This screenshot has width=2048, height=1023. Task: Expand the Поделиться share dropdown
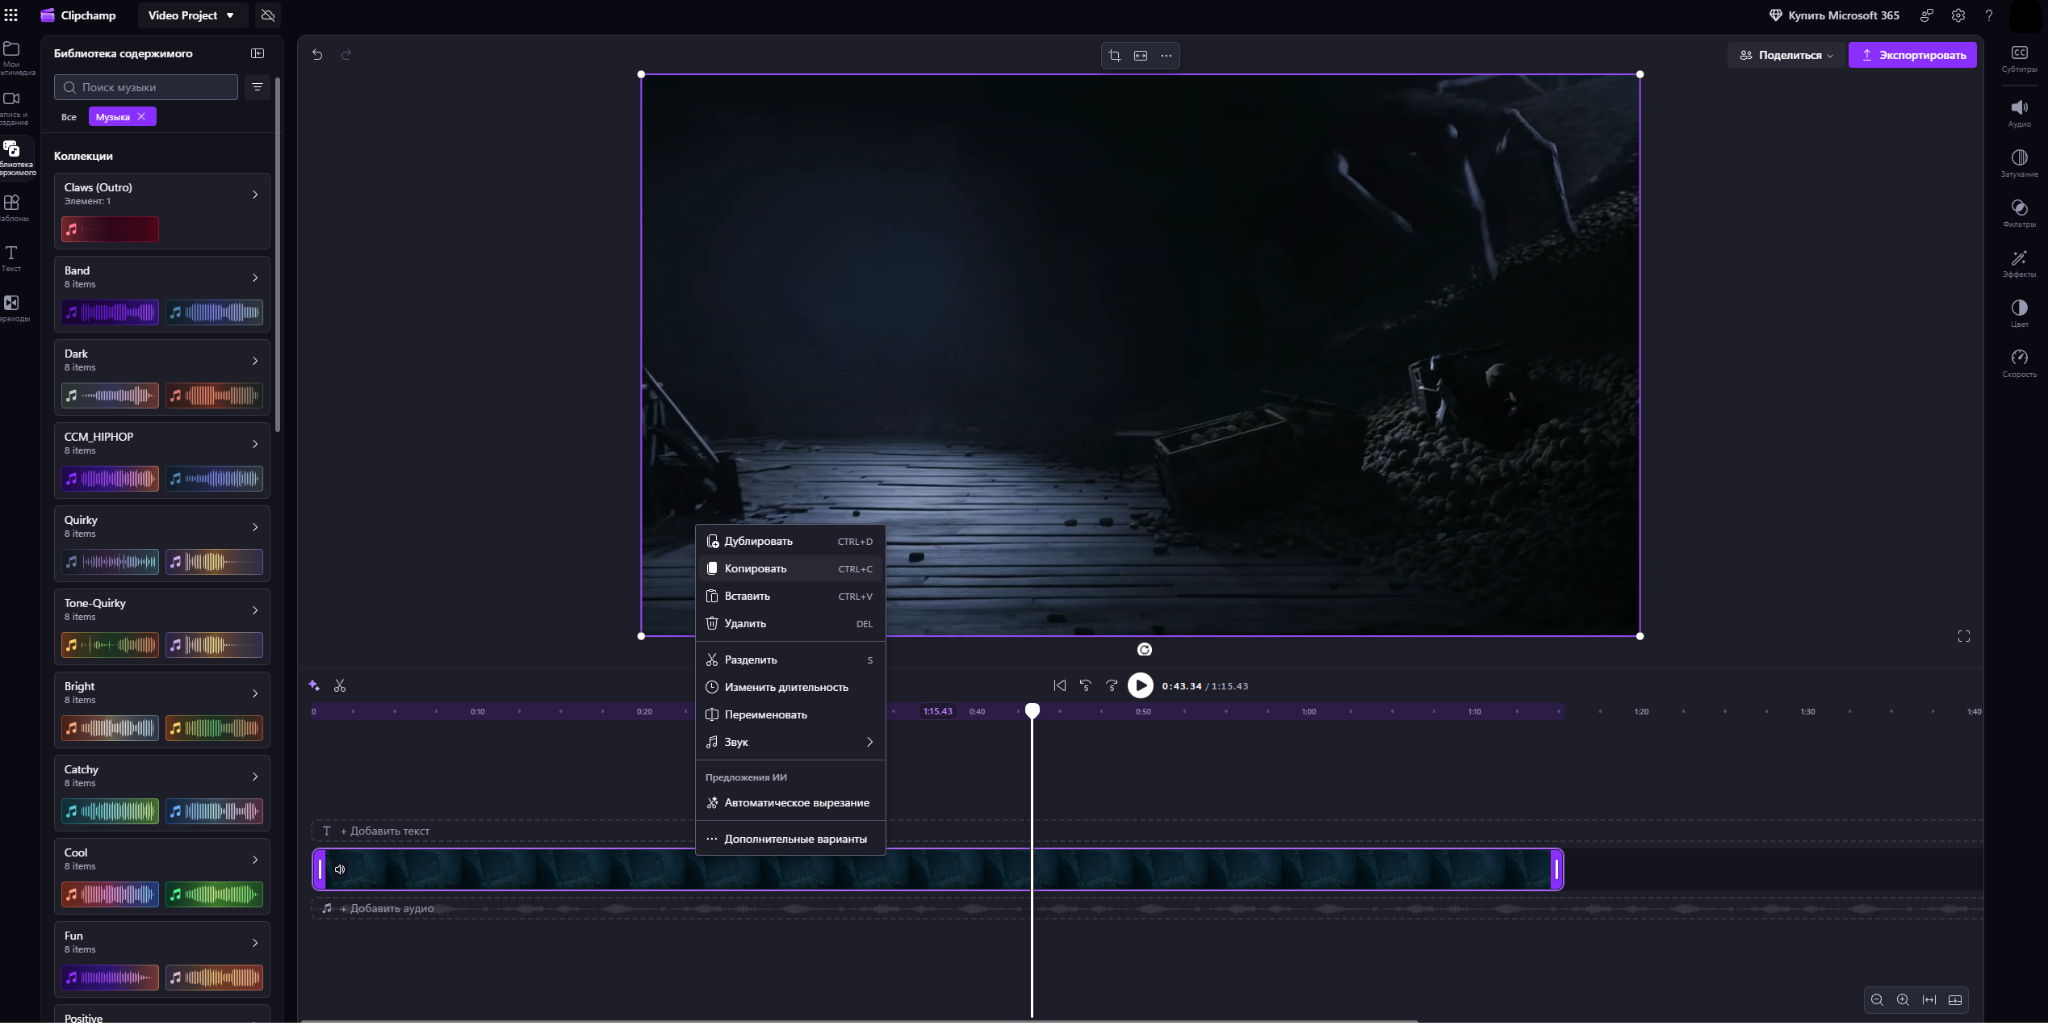[x=1788, y=55]
